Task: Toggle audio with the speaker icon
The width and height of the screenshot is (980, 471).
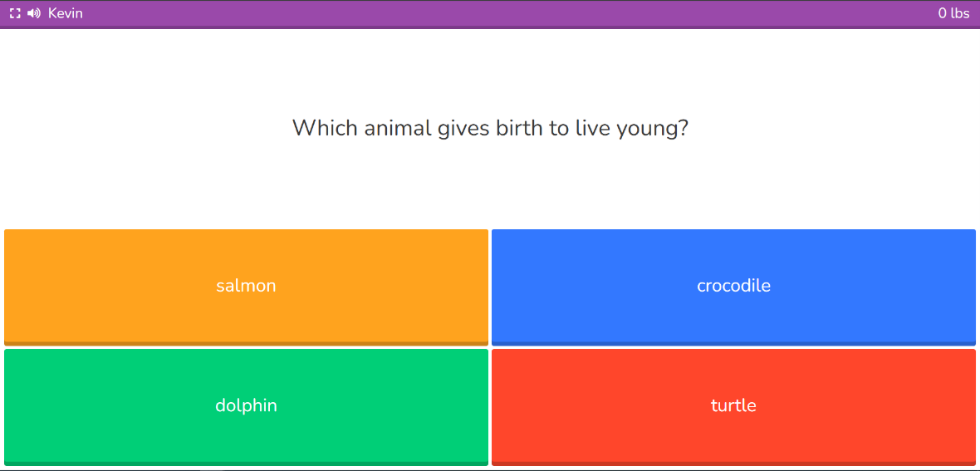Action: pyautogui.click(x=34, y=14)
